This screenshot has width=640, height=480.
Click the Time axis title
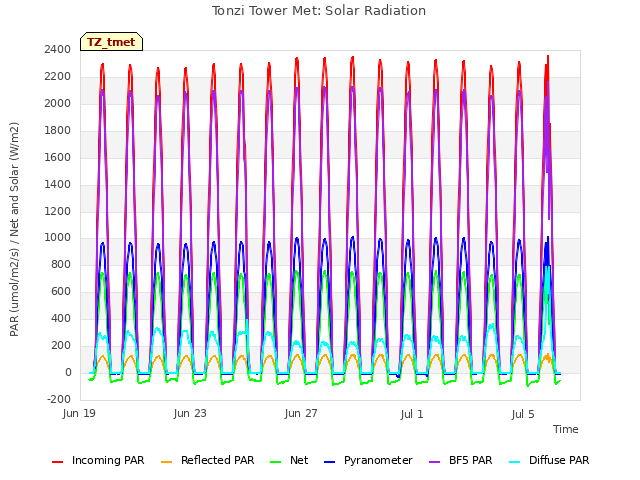point(566,429)
